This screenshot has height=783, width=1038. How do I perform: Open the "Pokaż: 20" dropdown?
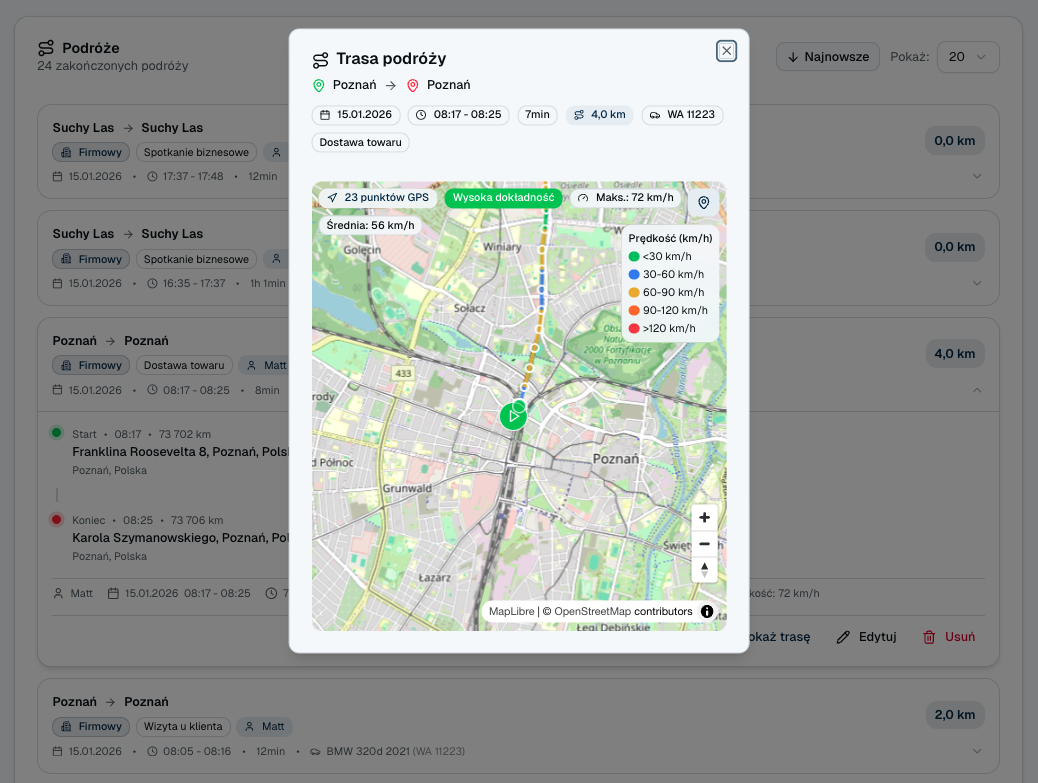coord(966,57)
